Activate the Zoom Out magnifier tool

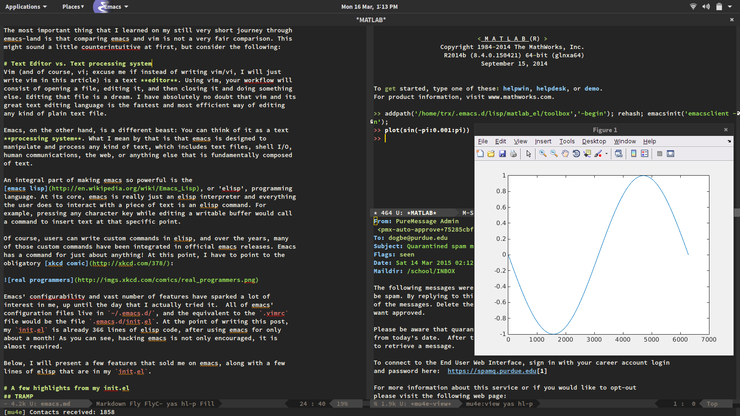click(x=554, y=154)
